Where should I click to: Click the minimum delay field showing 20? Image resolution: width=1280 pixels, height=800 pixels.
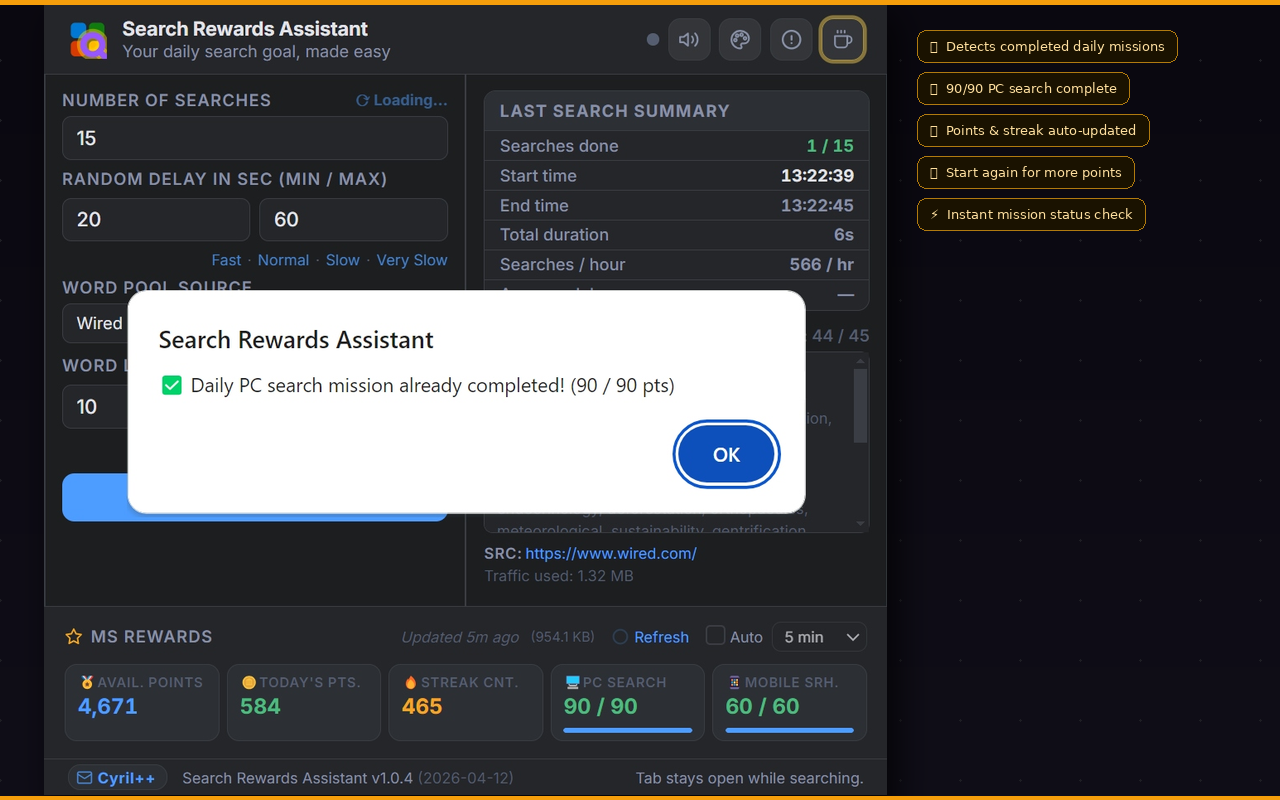156,219
